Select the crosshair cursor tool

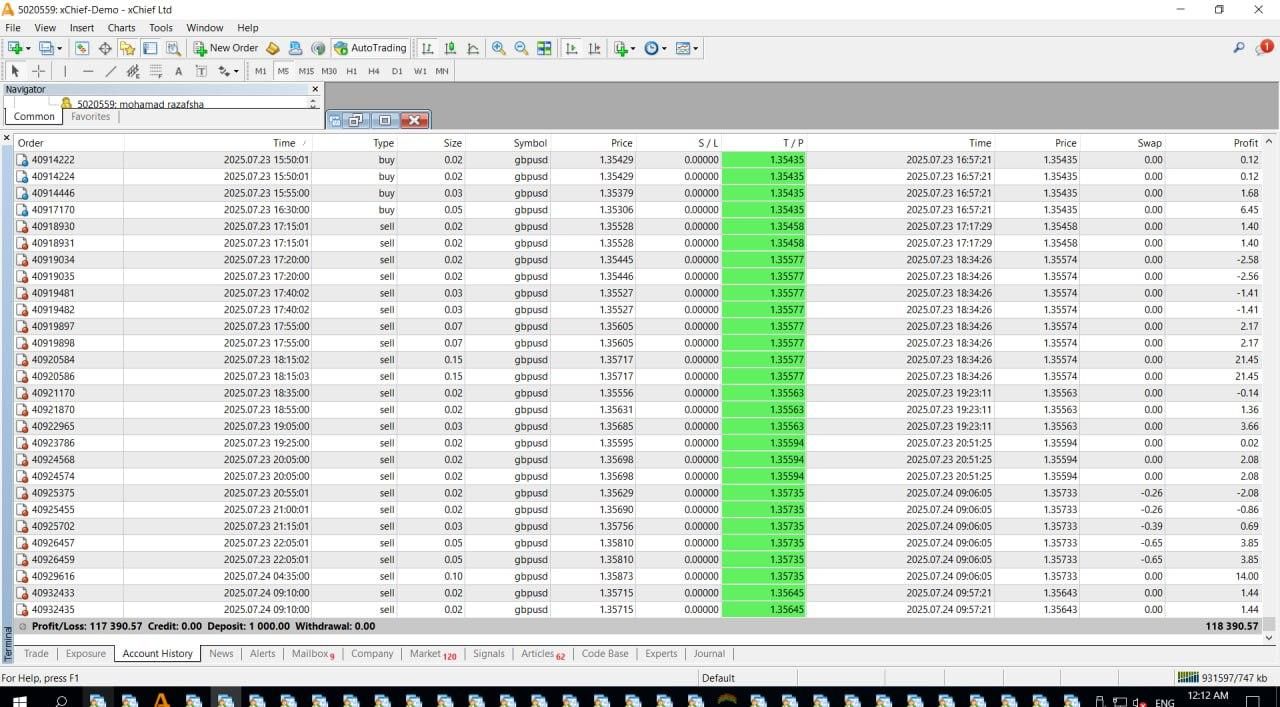(x=39, y=71)
